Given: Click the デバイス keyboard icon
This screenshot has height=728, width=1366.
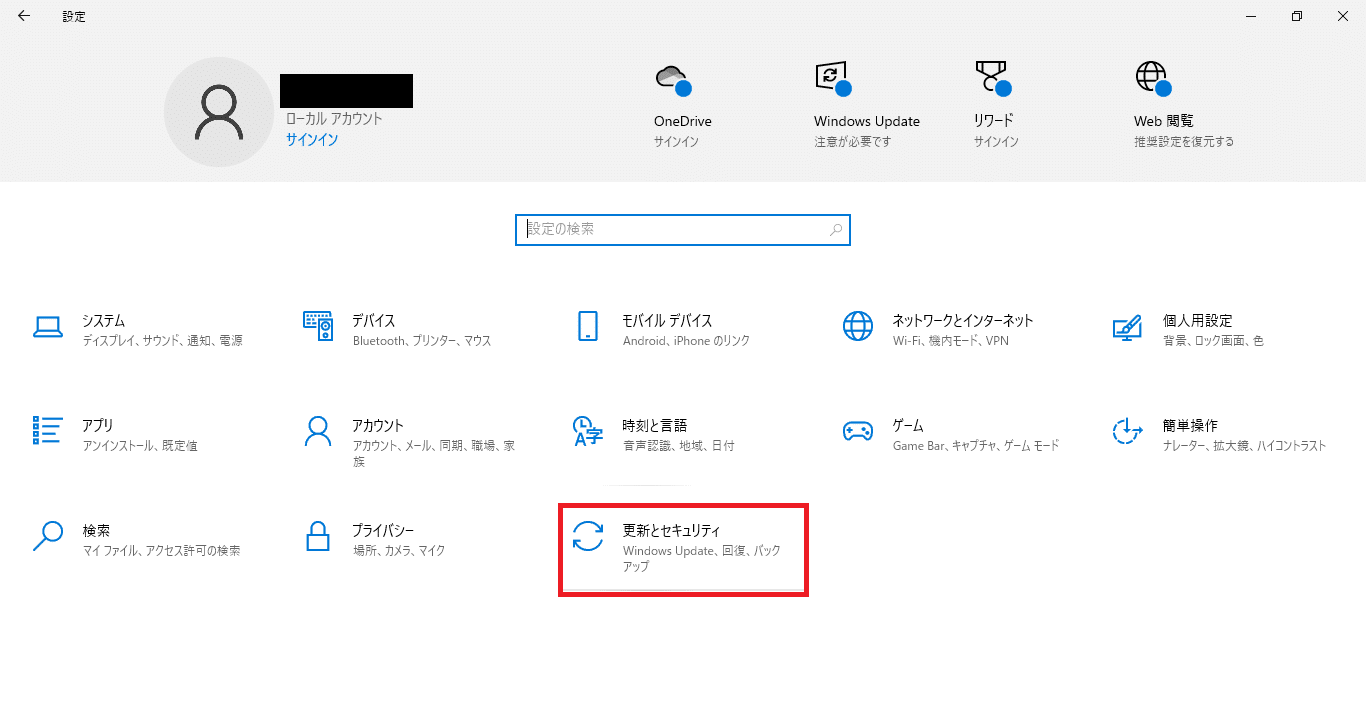Looking at the screenshot, I should [318, 326].
